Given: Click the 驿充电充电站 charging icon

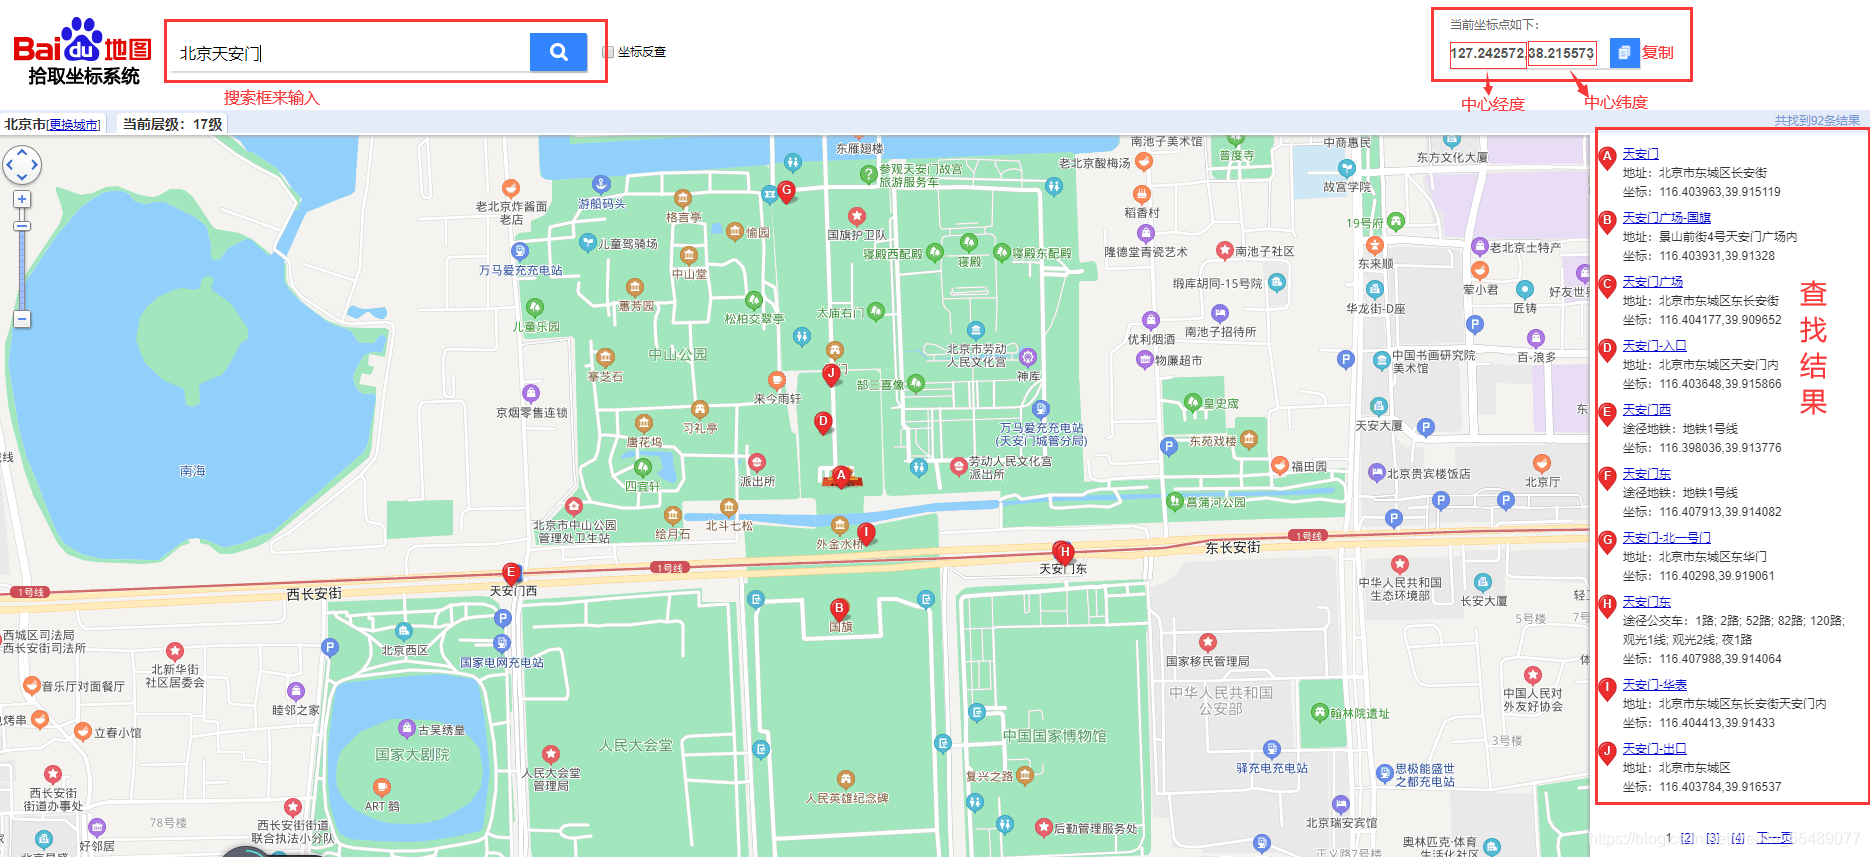Looking at the screenshot, I should pyautogui.click(x=1272, y=749).
